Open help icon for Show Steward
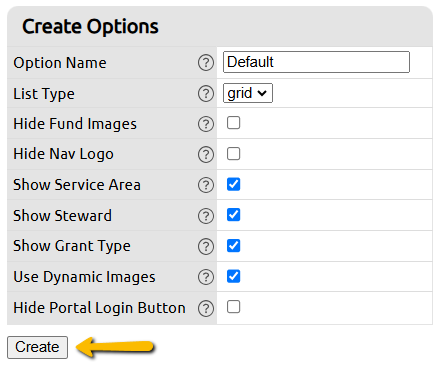Image resolution: width=439 pixels, height=365 pixels. point(206,216)
